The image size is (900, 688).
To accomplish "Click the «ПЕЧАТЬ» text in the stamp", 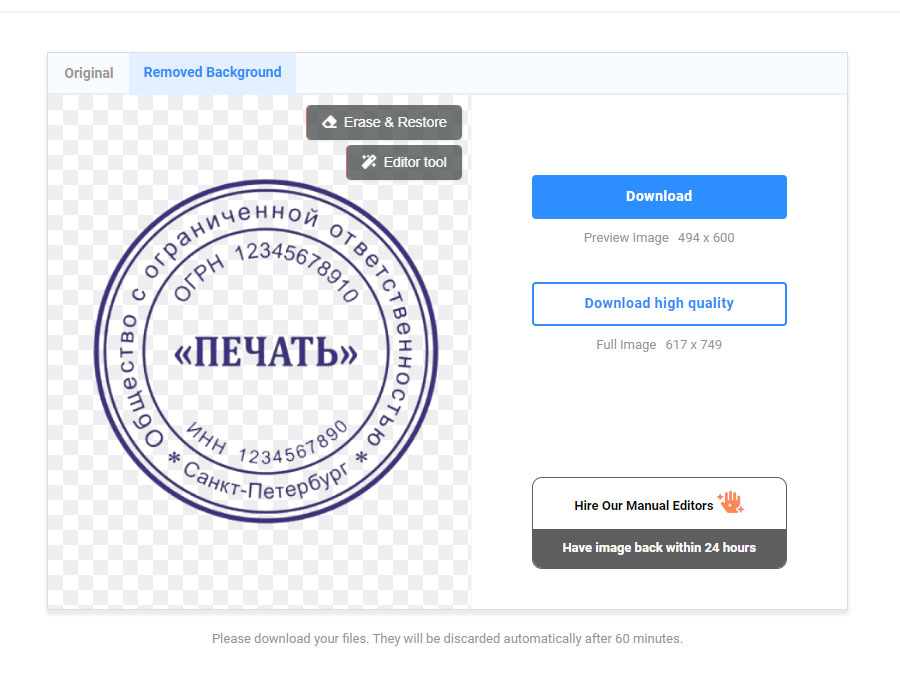I will 266,353.
